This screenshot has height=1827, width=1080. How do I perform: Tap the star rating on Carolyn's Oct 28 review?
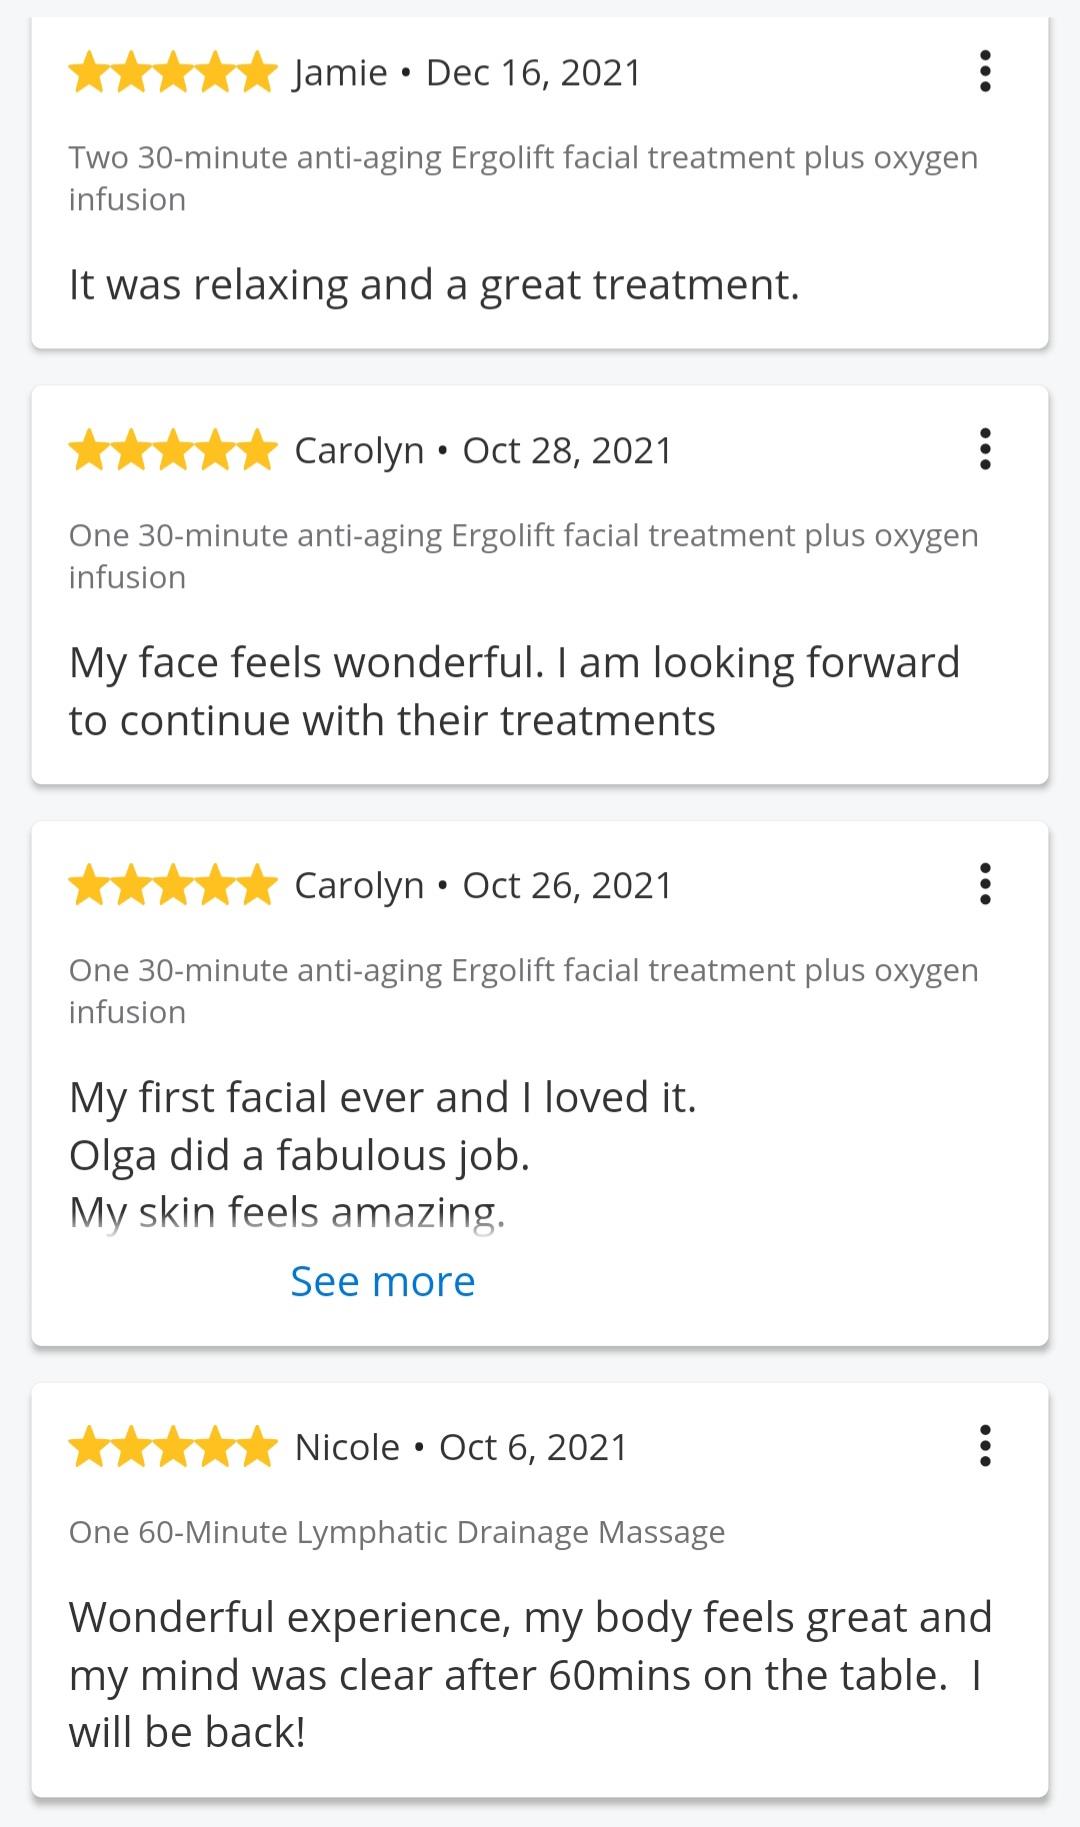(x=173, y=450)
